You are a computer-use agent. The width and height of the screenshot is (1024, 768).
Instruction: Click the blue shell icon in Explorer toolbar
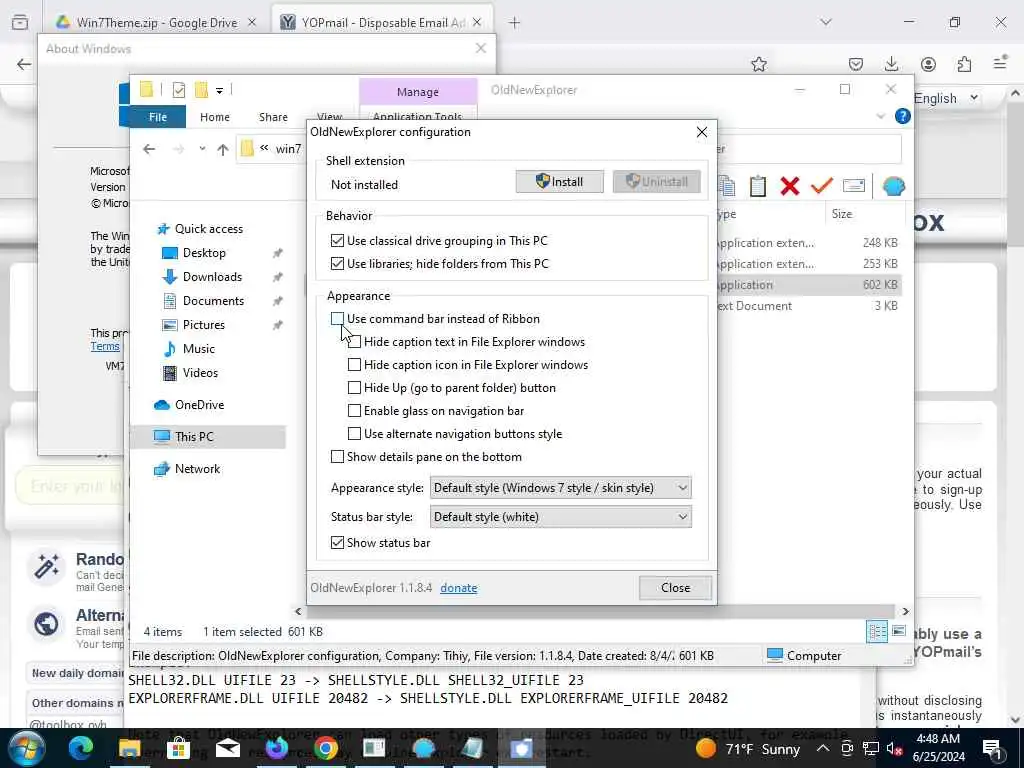coord(893,186)
